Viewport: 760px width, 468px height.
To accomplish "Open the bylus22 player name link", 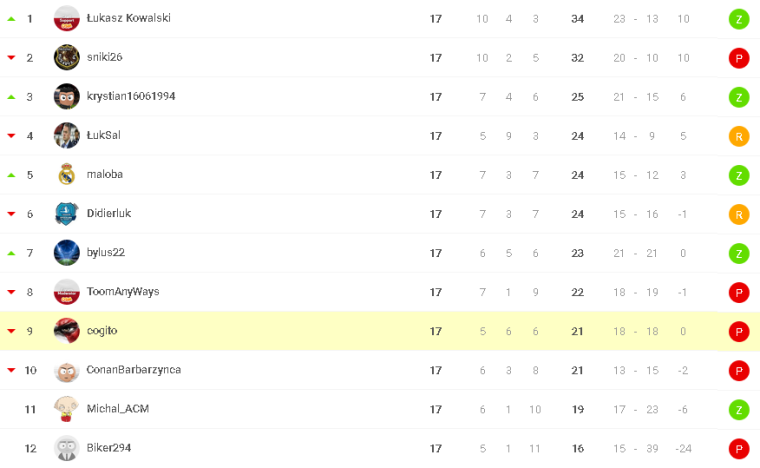I will point(105,252).
